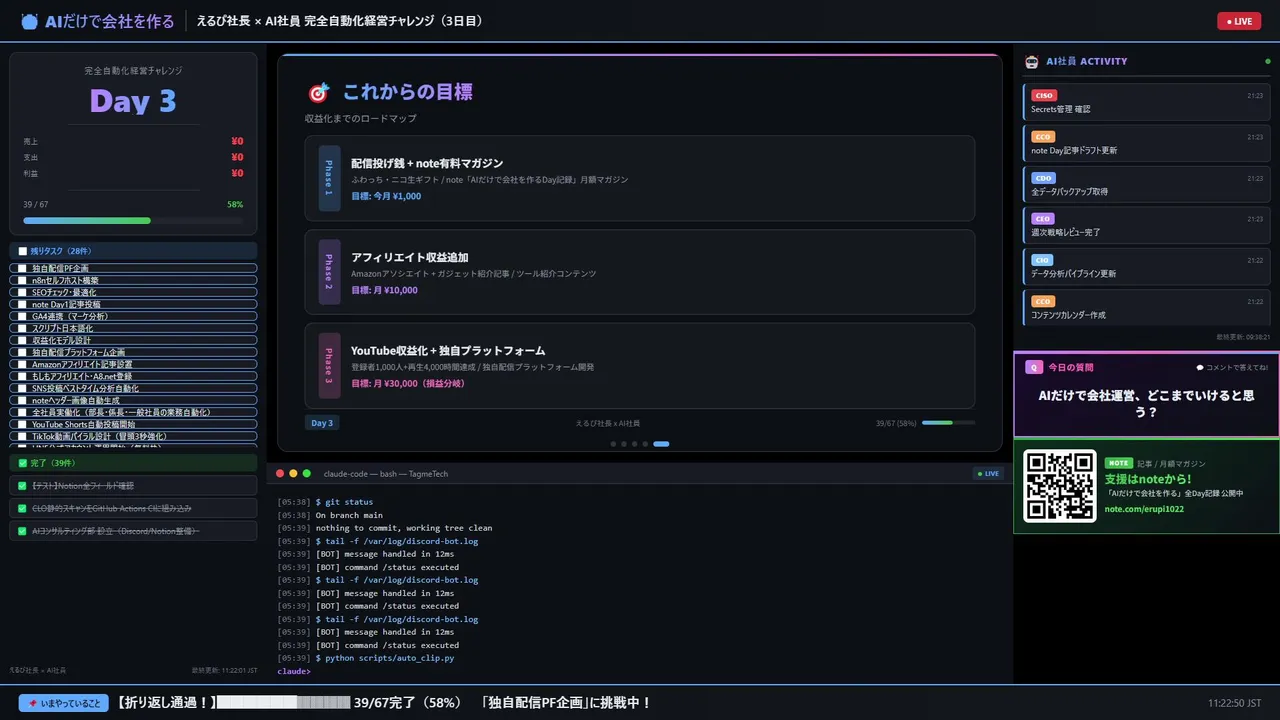Click the CCO badge above note Day記事ドラフト更新
The image size is (1280, 720).
click(1043, 136)
